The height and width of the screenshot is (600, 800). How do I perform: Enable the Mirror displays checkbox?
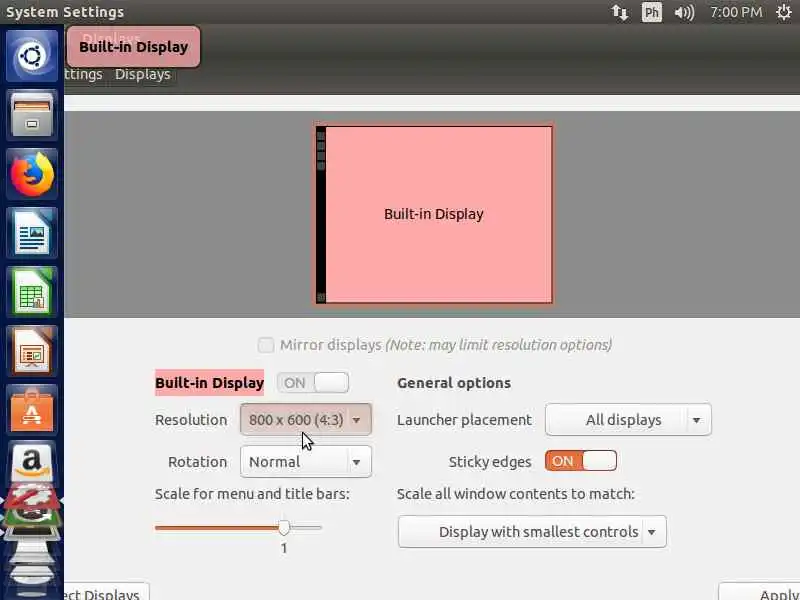click(266, 345)
